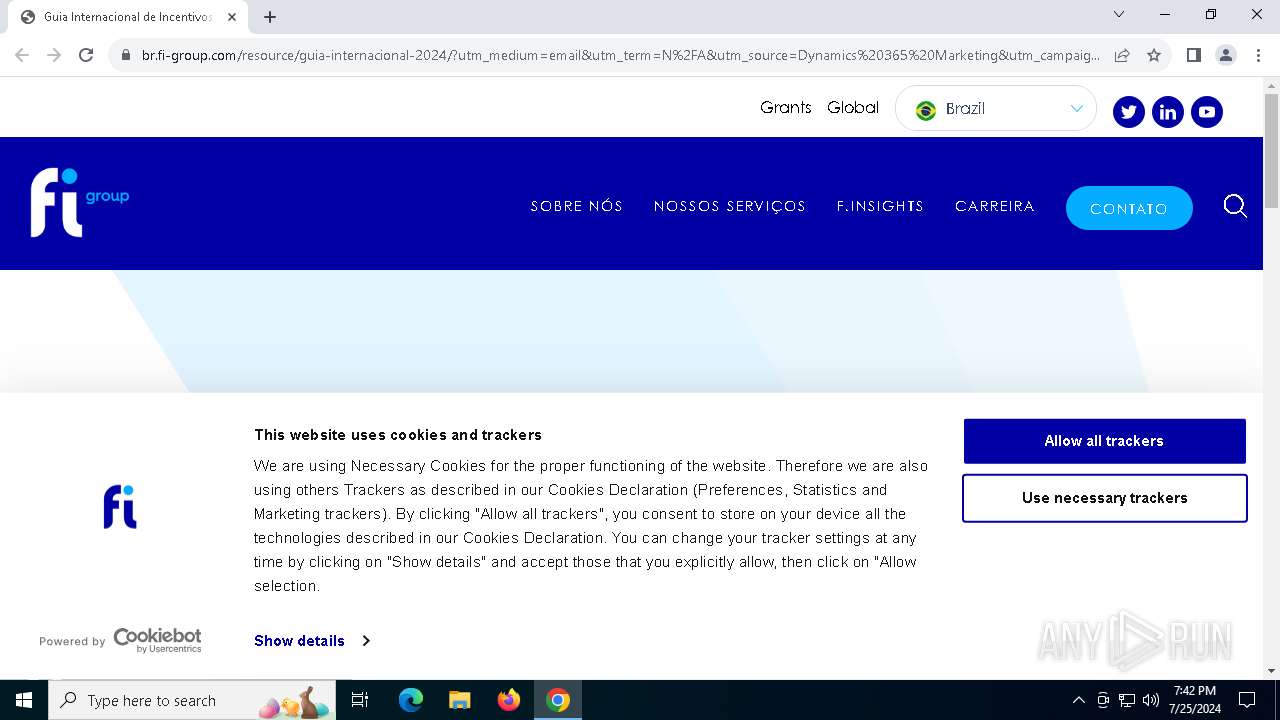This screenshot has height=720, width=1280.
Task: Close the Guia Internacional tab
Action: tap(232, 17)
